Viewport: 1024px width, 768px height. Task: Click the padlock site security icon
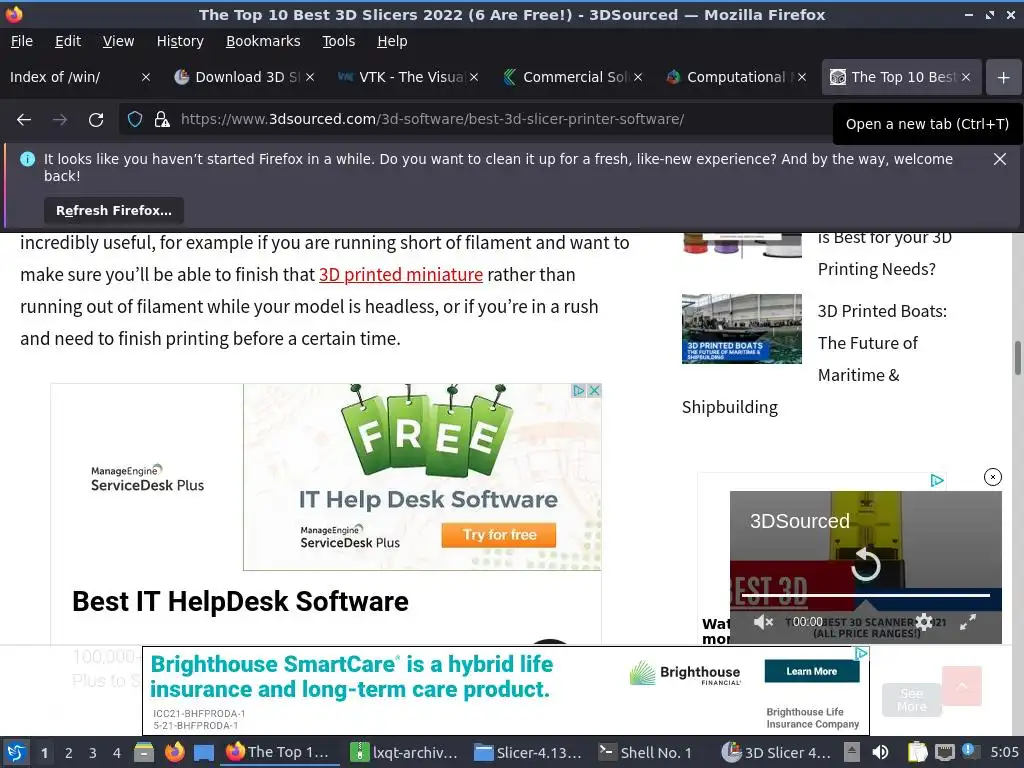162,120
